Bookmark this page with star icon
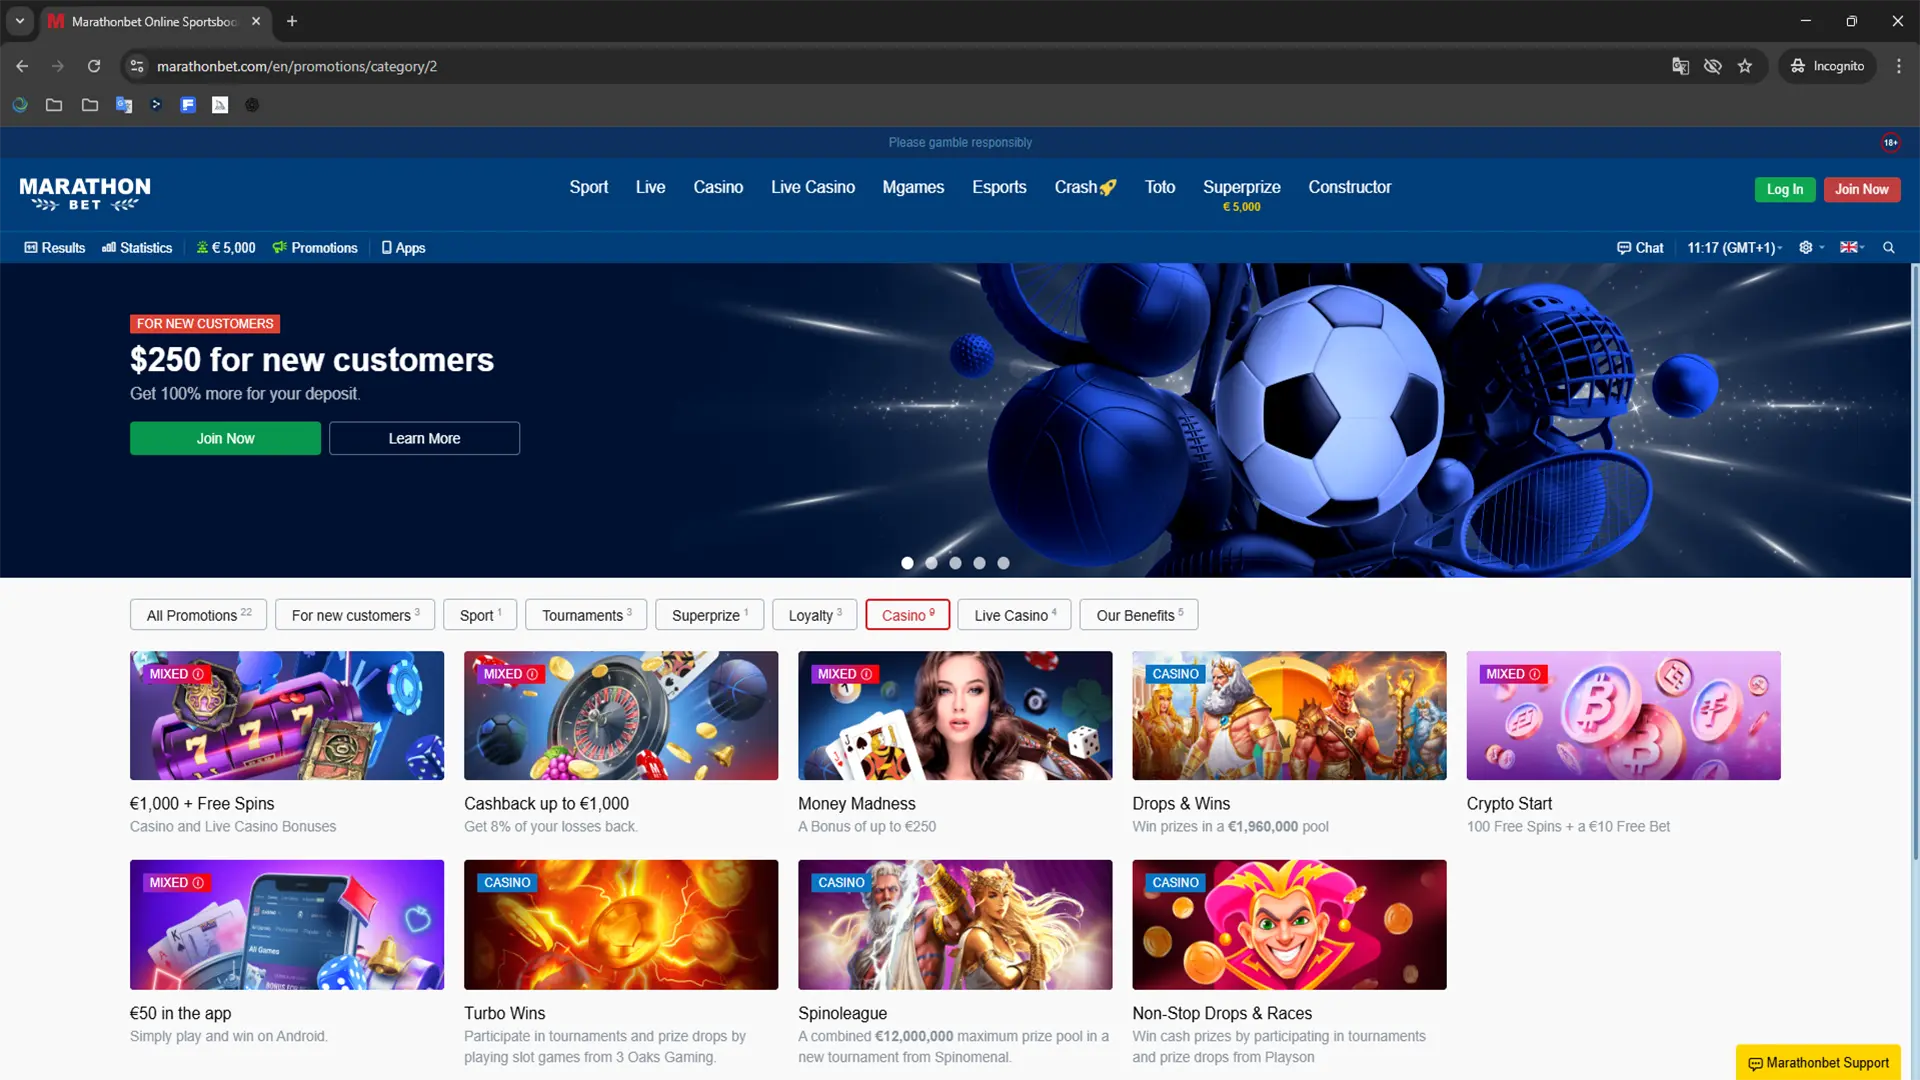The height and width of the screenshot is (1080, 1920). (x=1745, y=66)
